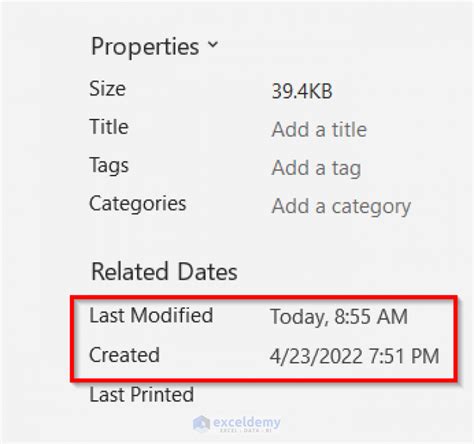Select the 39.4KB size value

[x=302, y=91]
